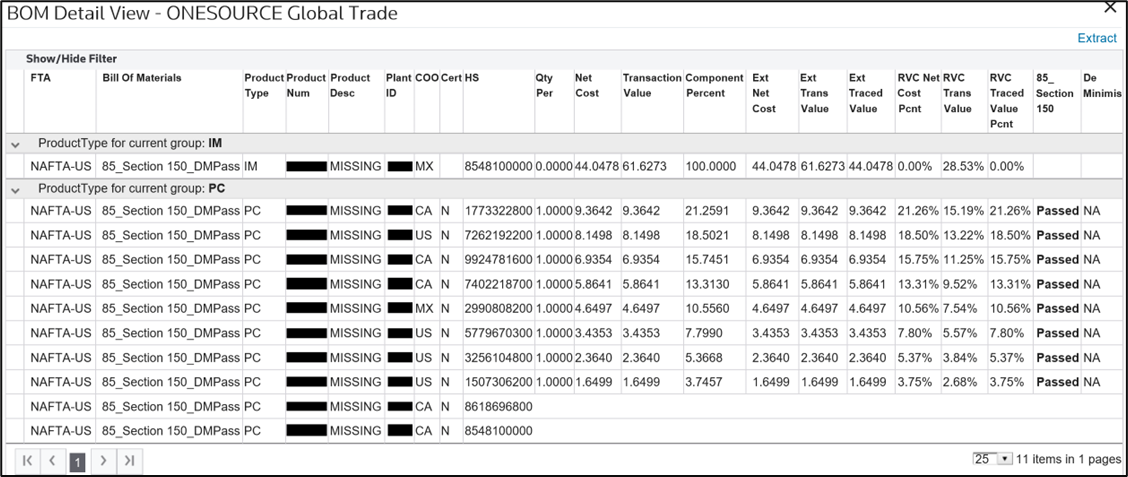The height and width of the screenshot is (477, 1128).
Task: Go to the next page
Action: coord(103,460)
